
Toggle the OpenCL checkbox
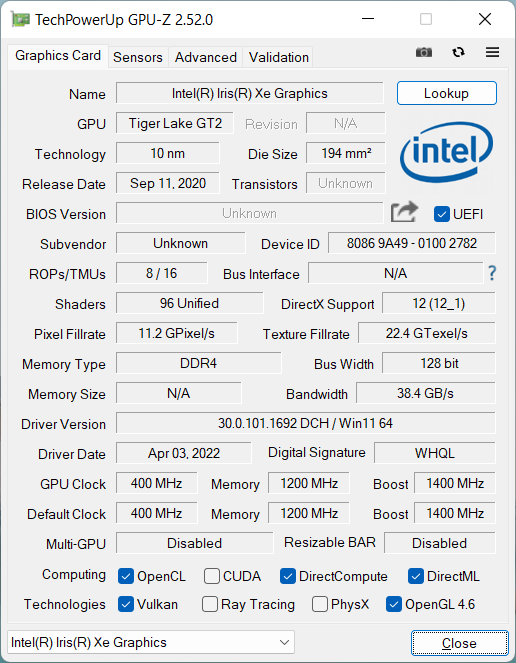(x=126, y=576)
